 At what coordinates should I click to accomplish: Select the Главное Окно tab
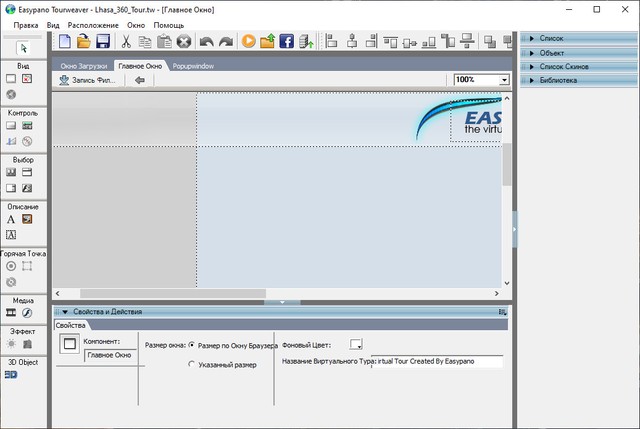[140, 66]
